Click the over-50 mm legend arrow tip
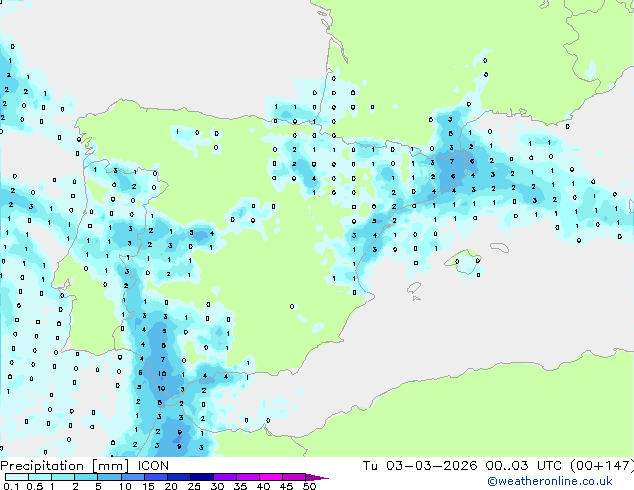The width and height of the screenshot is (634, 490). [317, 477]
